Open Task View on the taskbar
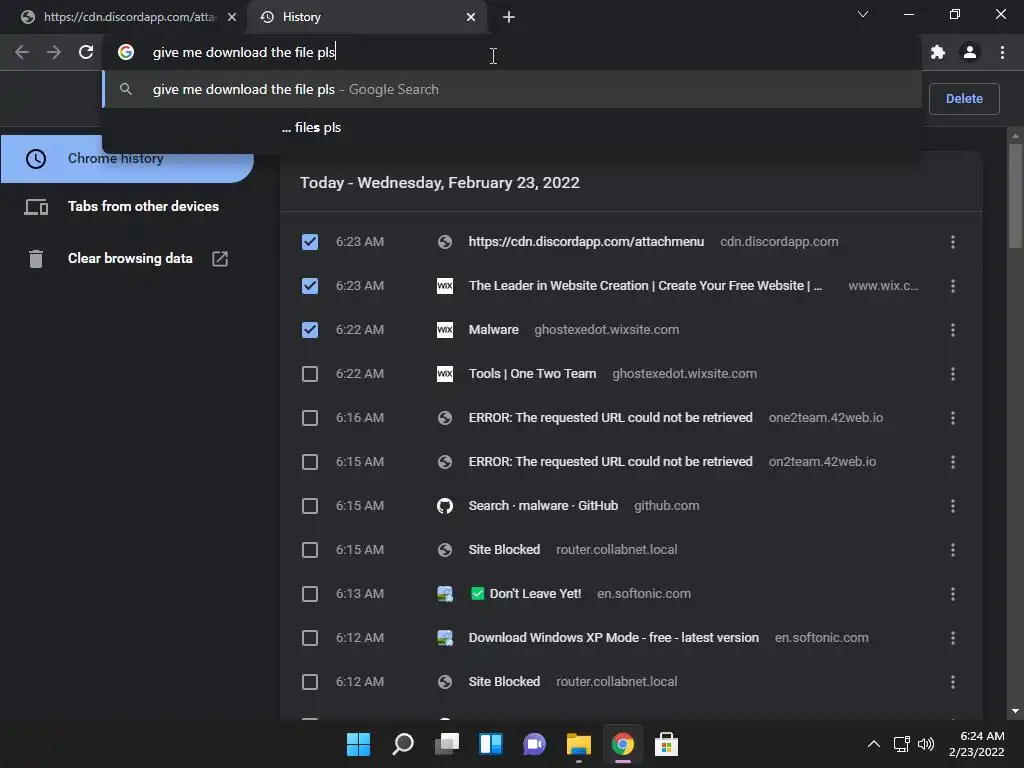This screenshot has height=768, width=1024. 447,744
